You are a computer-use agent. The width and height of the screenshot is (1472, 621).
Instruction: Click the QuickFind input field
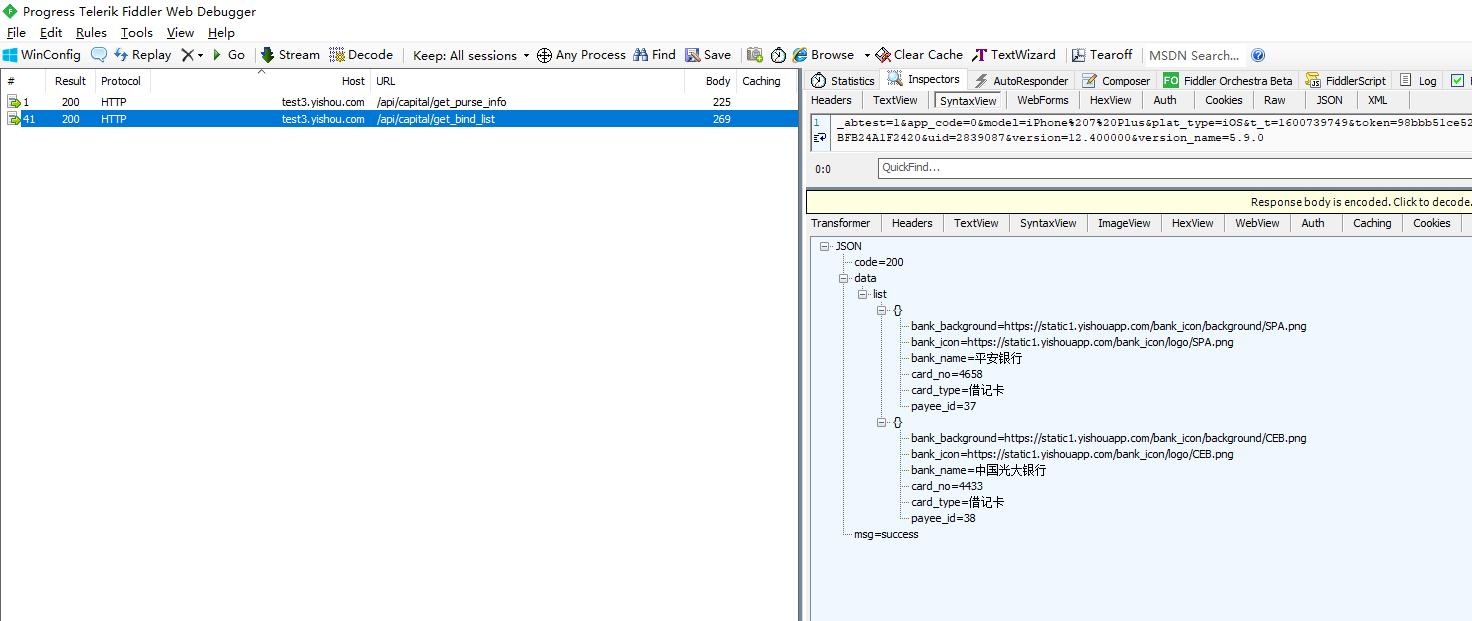[x=1174, y=168]
